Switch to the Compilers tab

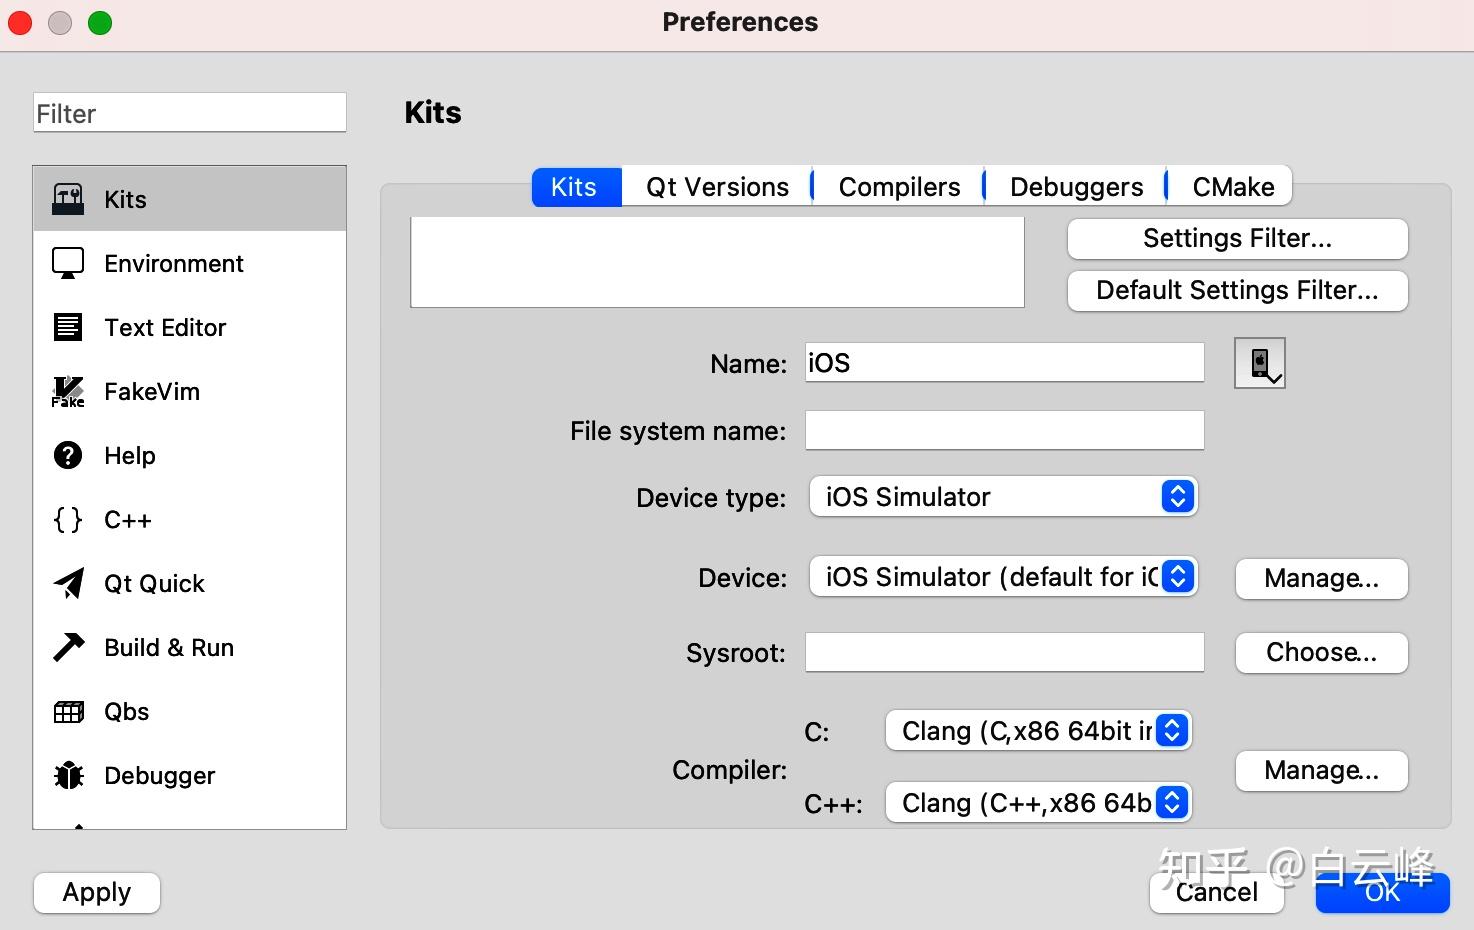(899, 187)
